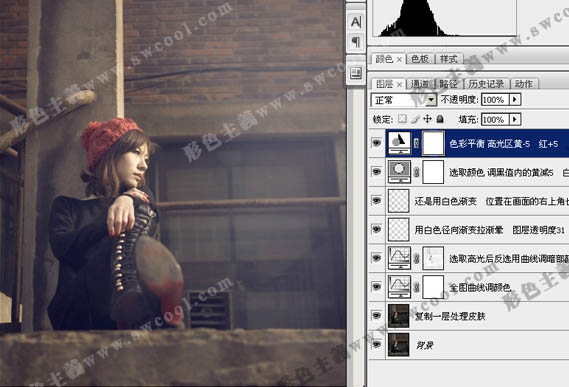Screen dimensions: 569x387
Task: Click the lock all padlock icon
Action: (440, 119)
